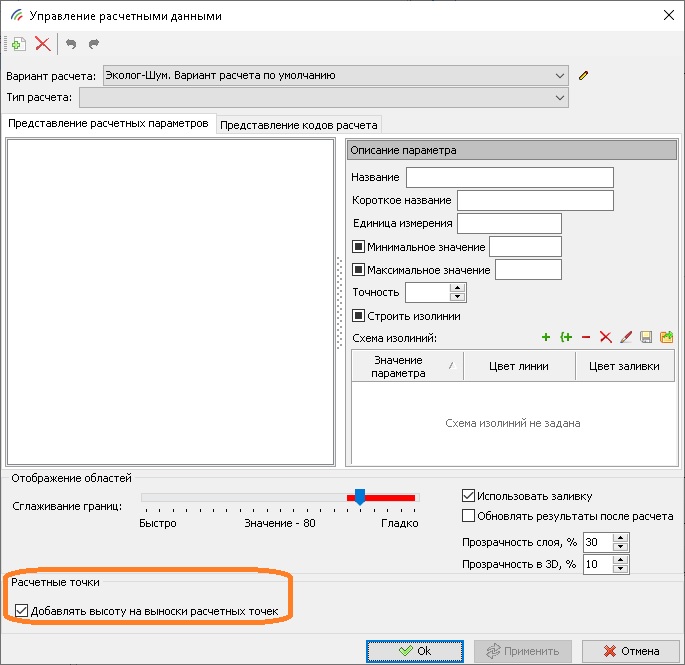Click the pencil icon next to Вариант расчета

[585, 75]
